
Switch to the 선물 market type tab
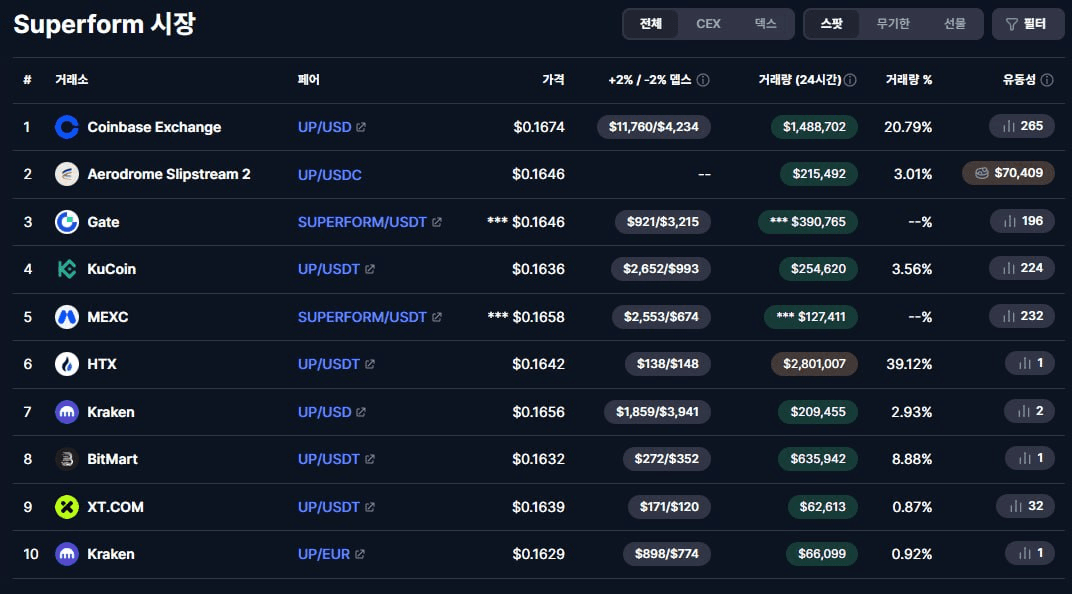954,24
